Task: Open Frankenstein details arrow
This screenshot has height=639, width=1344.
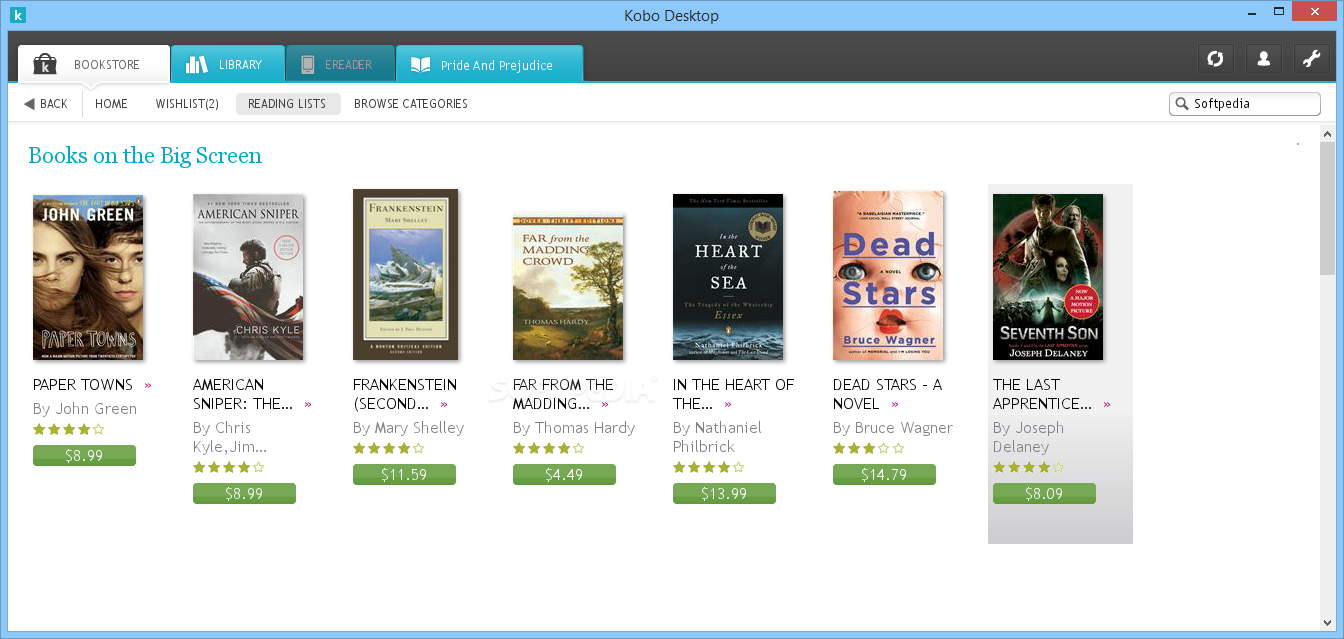Action: coord(444,404)
